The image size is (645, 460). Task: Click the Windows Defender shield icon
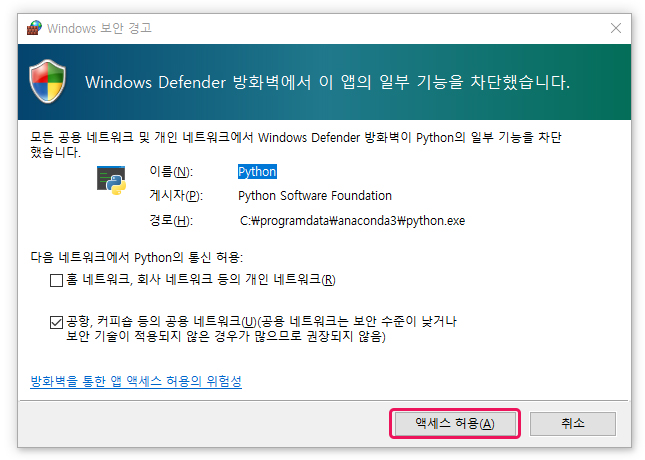(x=48, y=81)
